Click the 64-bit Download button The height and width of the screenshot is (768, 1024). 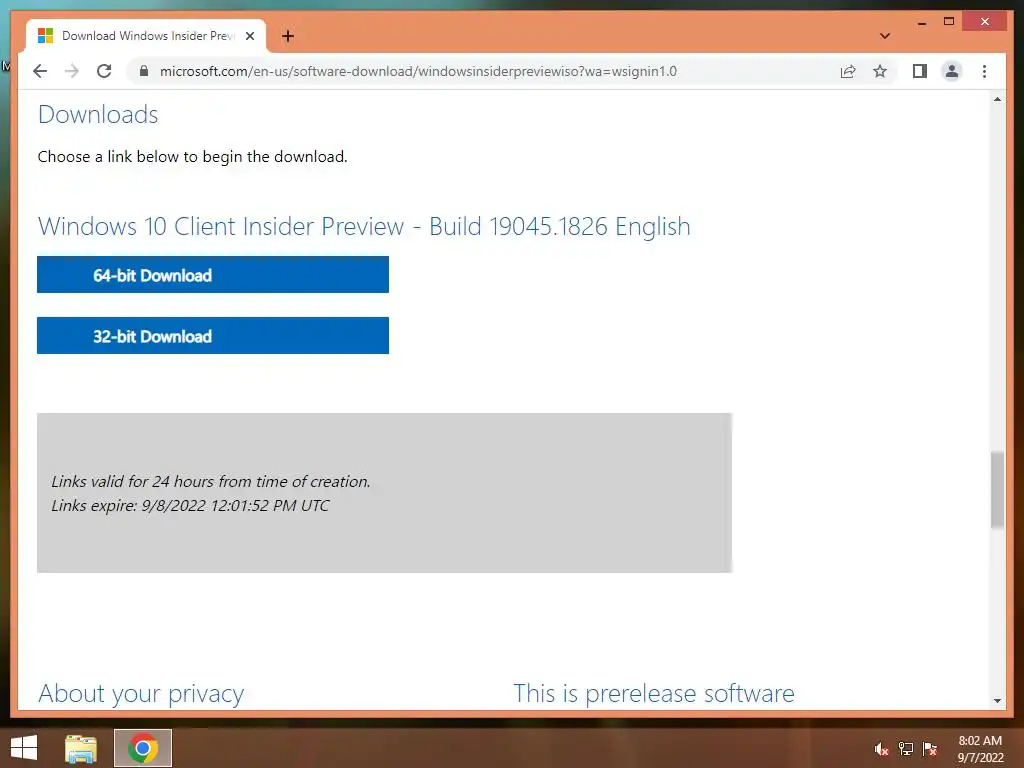(x=213, y=275)
